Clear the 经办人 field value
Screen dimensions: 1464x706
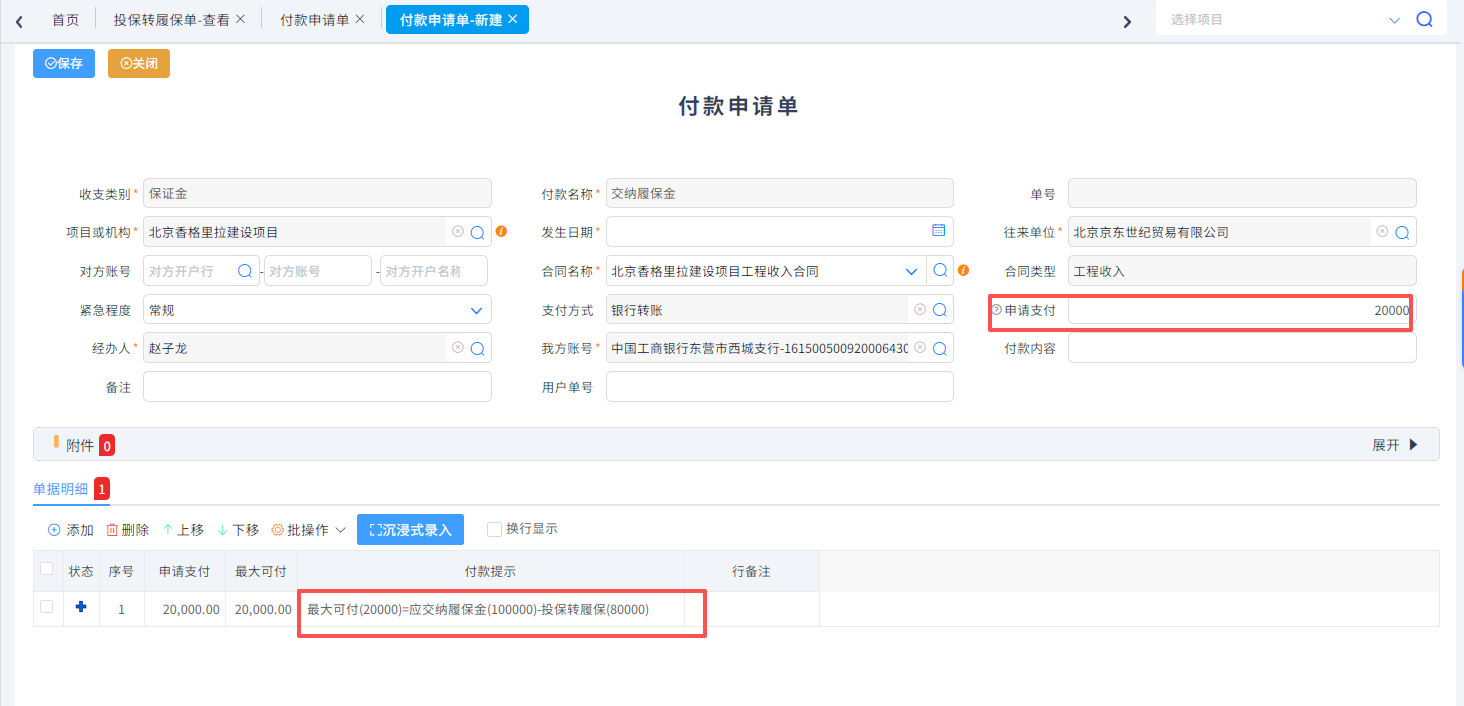(458, 347)
